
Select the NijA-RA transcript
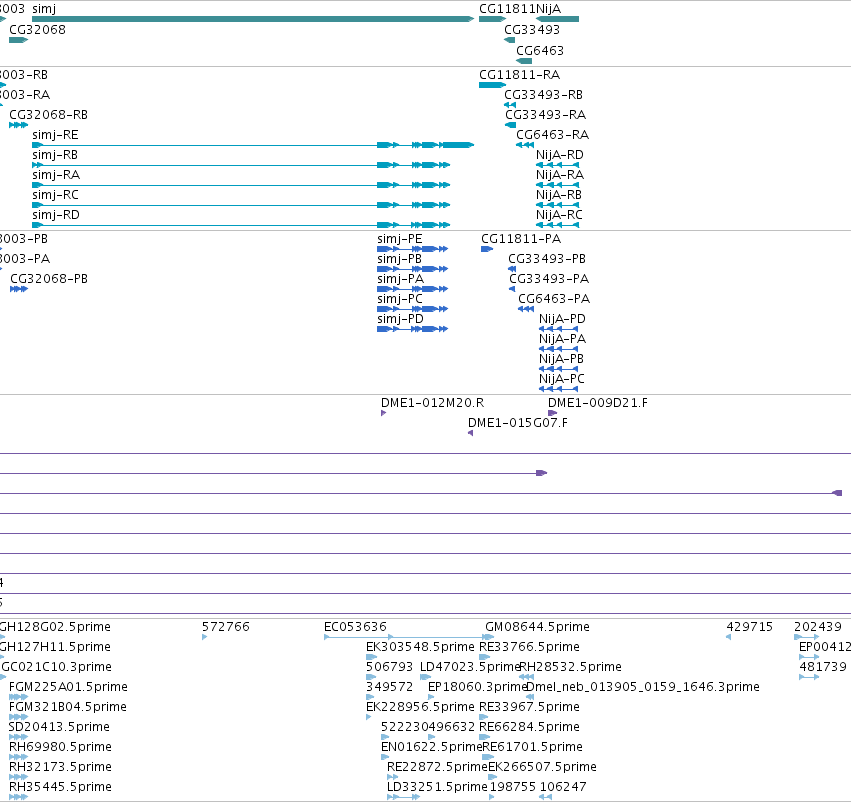click(557, 185)
